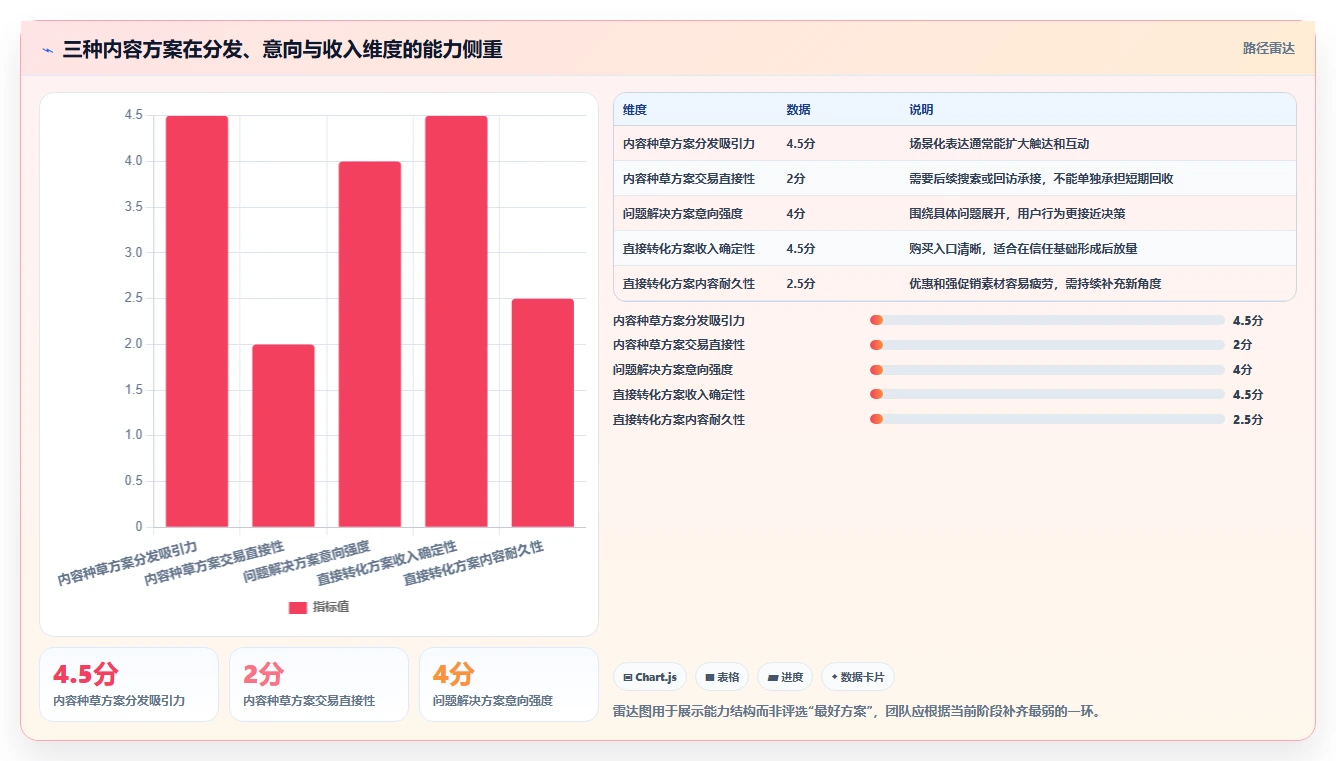Click x-axis label 直接转化方案内容耐久性
This screenshot has height=761, width=1336.
pyautogui.click(x=473, y=563)
